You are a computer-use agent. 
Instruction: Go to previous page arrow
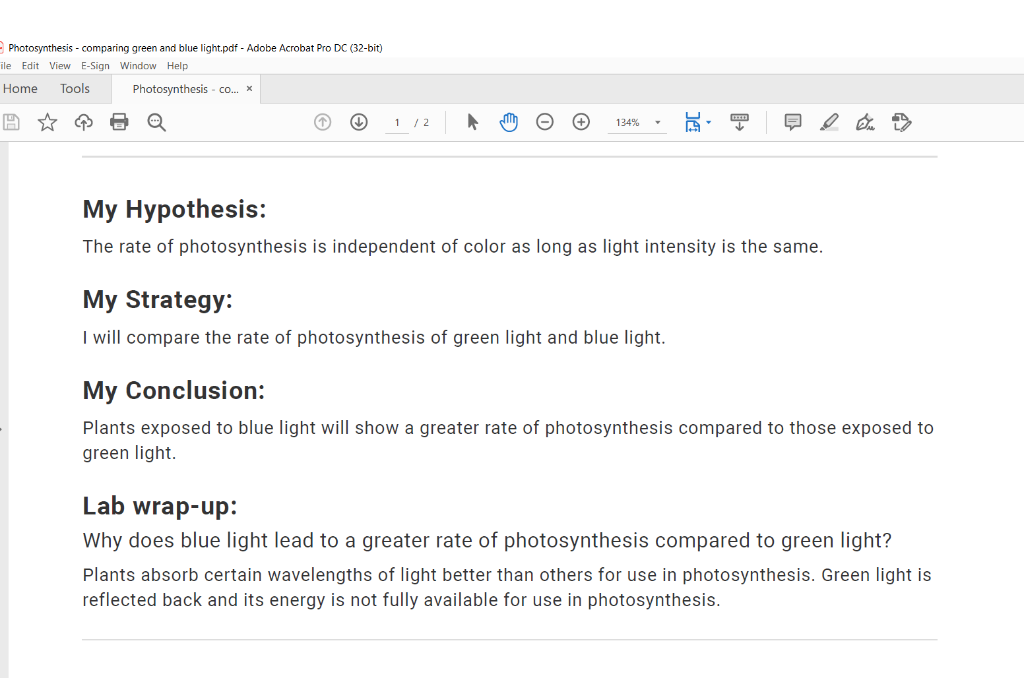coord(323,122)
